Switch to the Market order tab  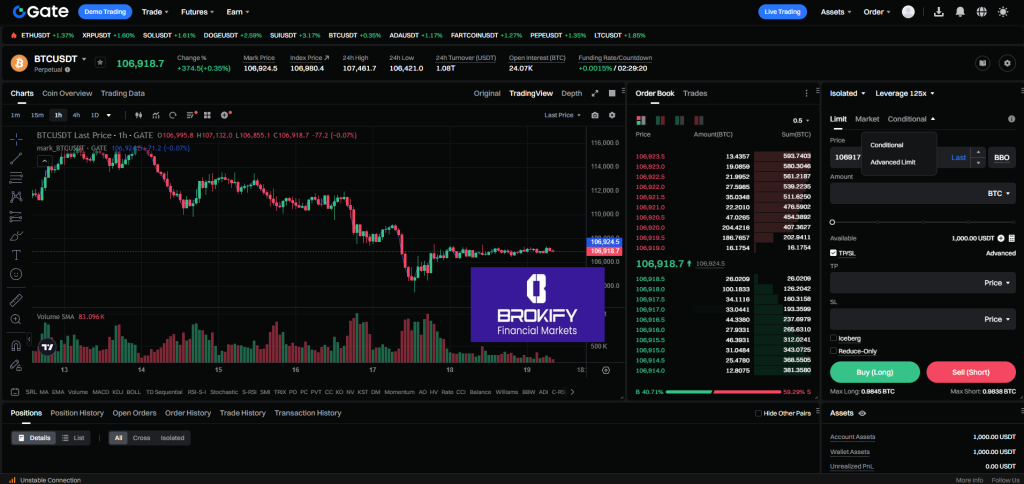[x=867, y=119]
